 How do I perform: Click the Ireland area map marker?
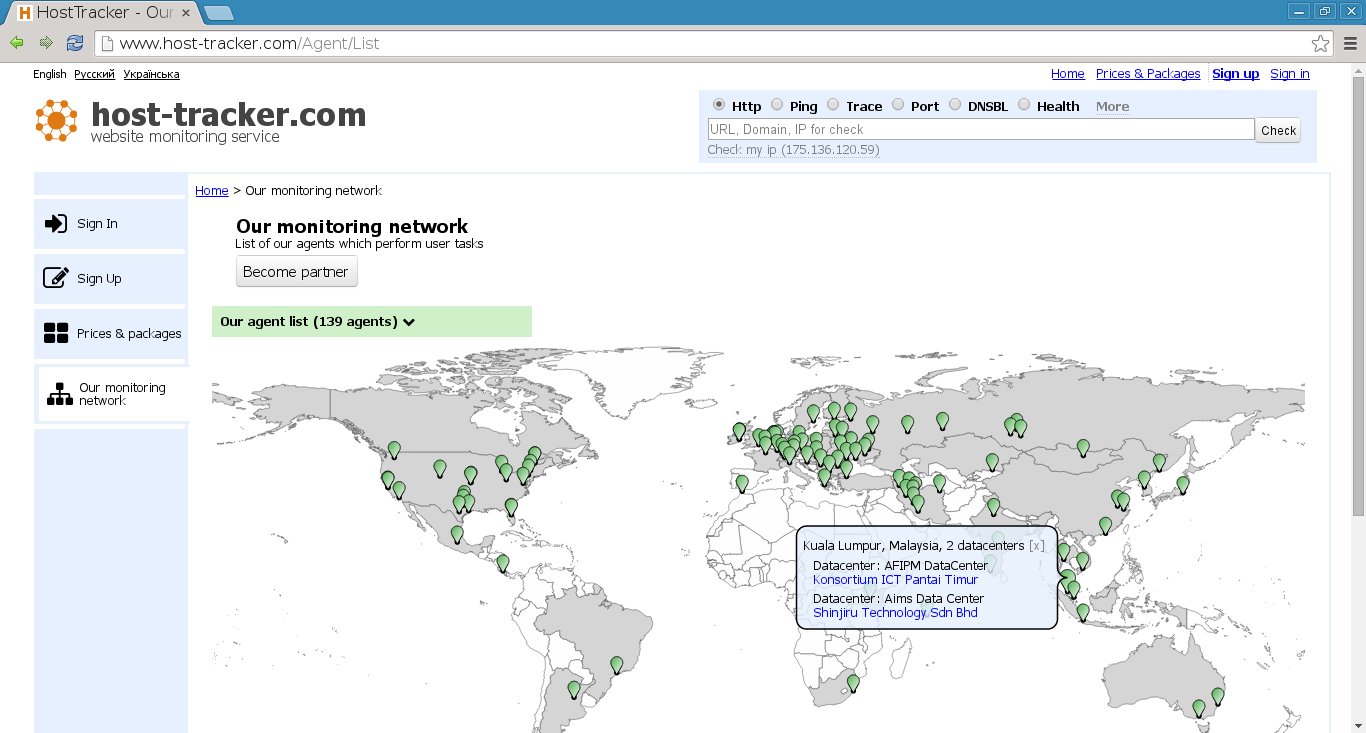(739, 433)
